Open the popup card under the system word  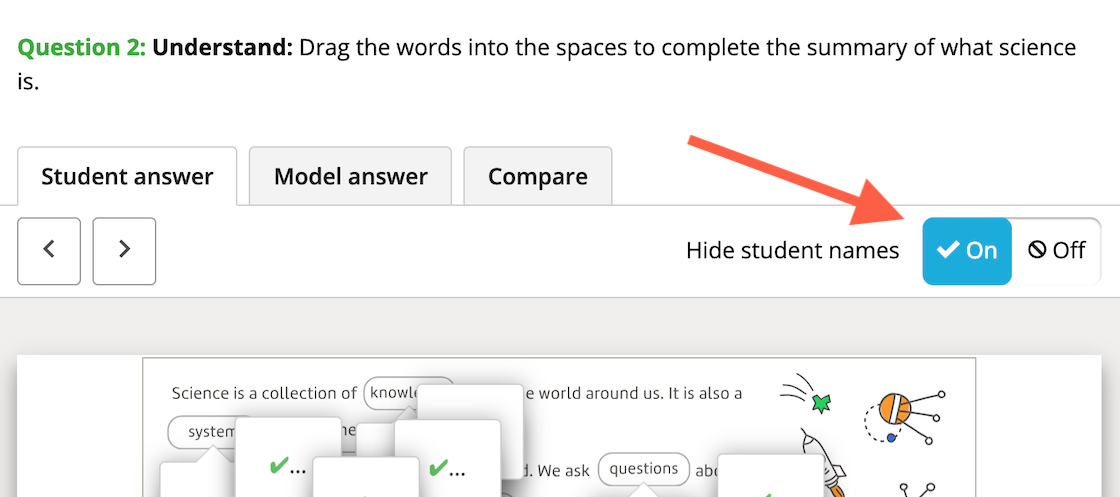196,479
